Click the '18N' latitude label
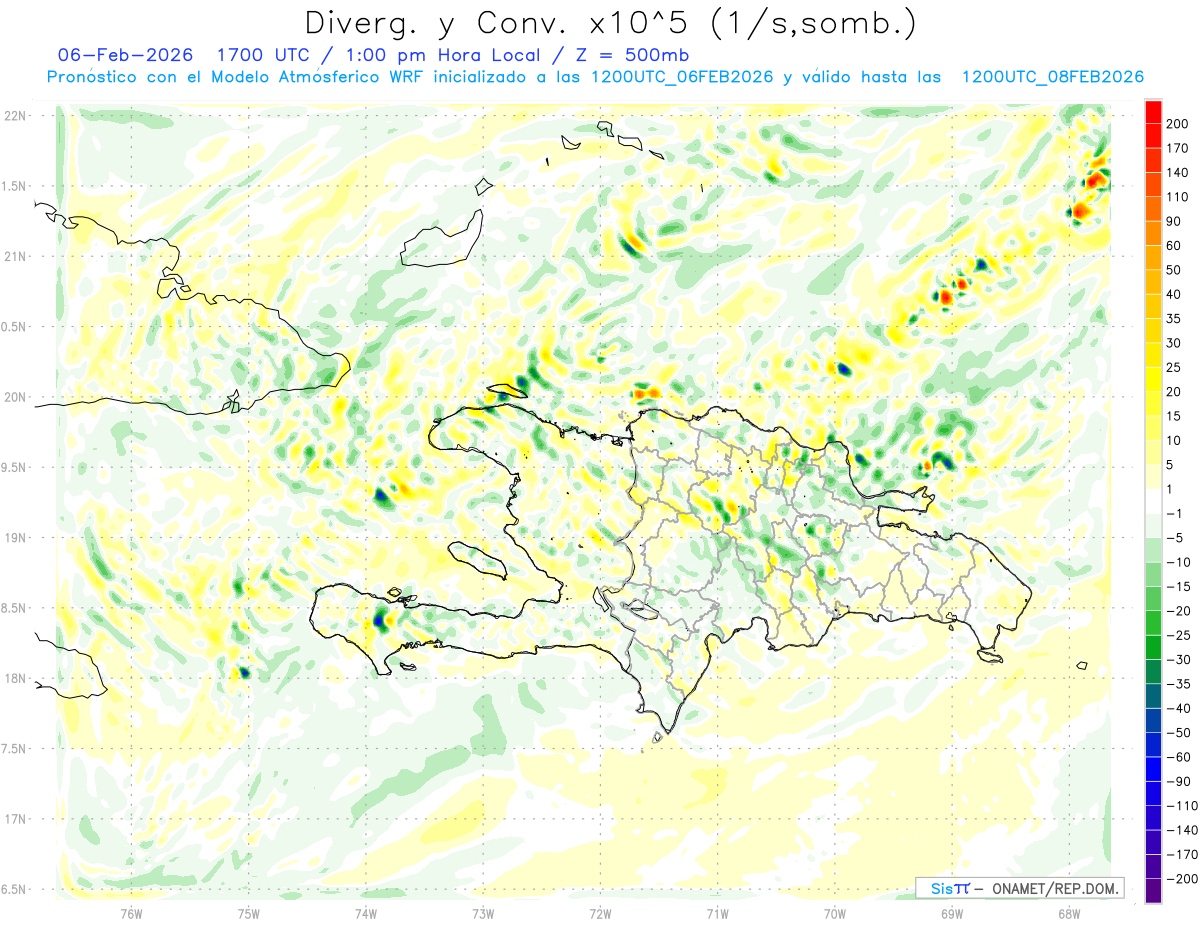 pos(17,678)
